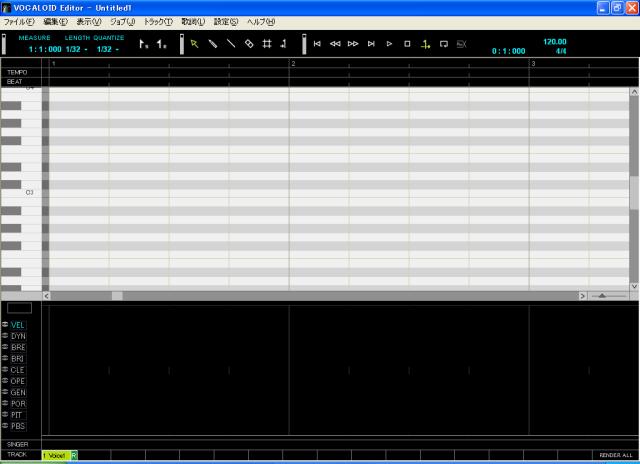Screen dimensions: 640x464
Task: Toggle the icon left of PBS
Action: tap(5, 425)
